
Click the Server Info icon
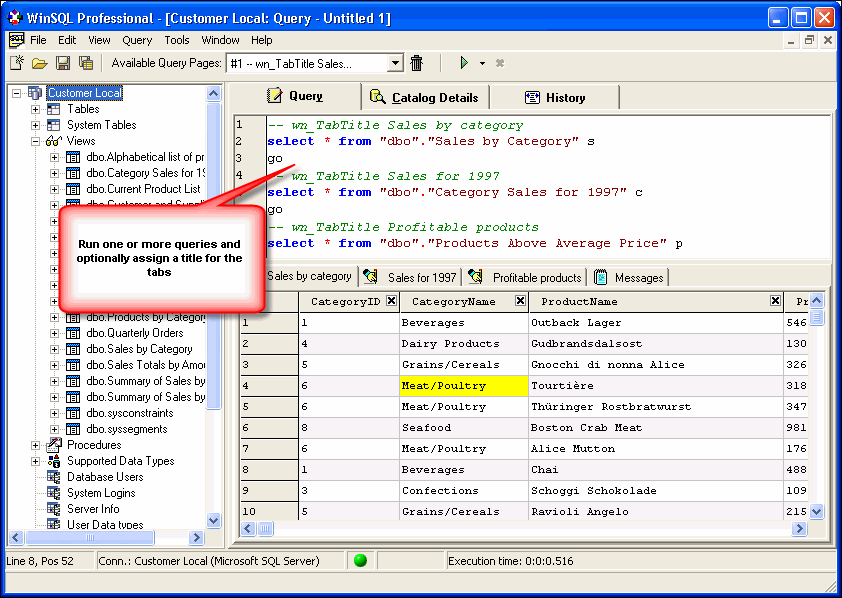point(54,508)
